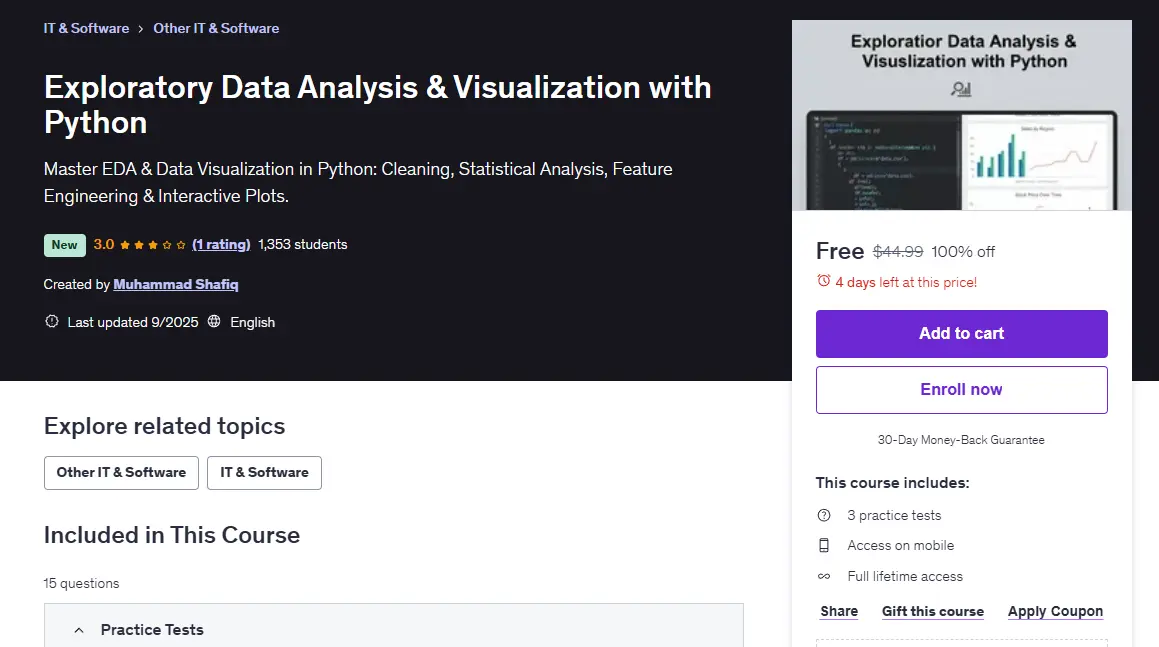Click the infinity lifetime access icon
Image resolution: width=1159 pixels, height=647 pixels.
click(824, 576)
